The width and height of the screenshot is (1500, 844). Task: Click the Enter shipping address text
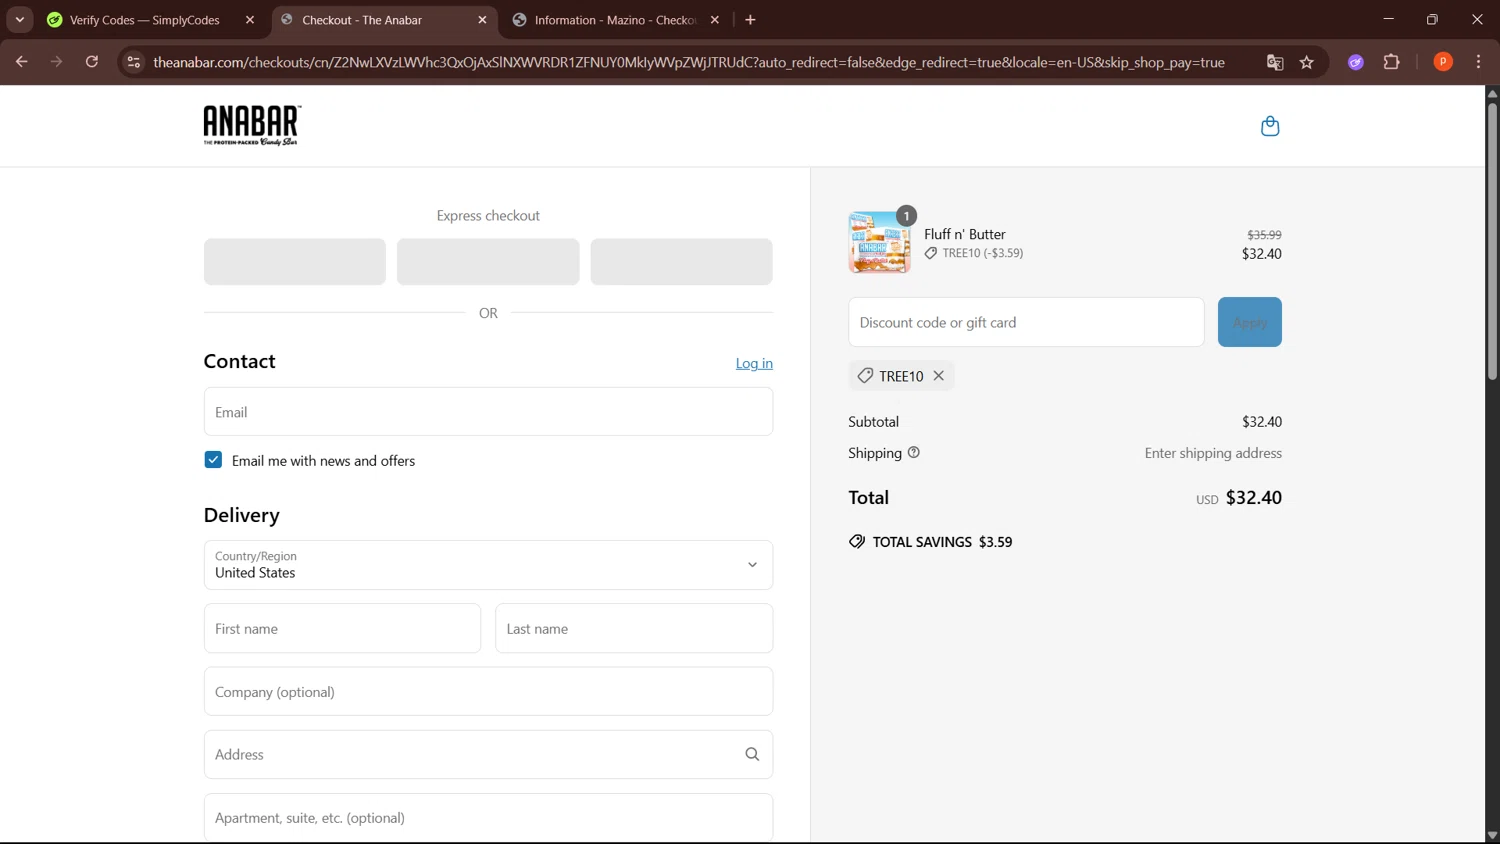tap(1213, 453)
